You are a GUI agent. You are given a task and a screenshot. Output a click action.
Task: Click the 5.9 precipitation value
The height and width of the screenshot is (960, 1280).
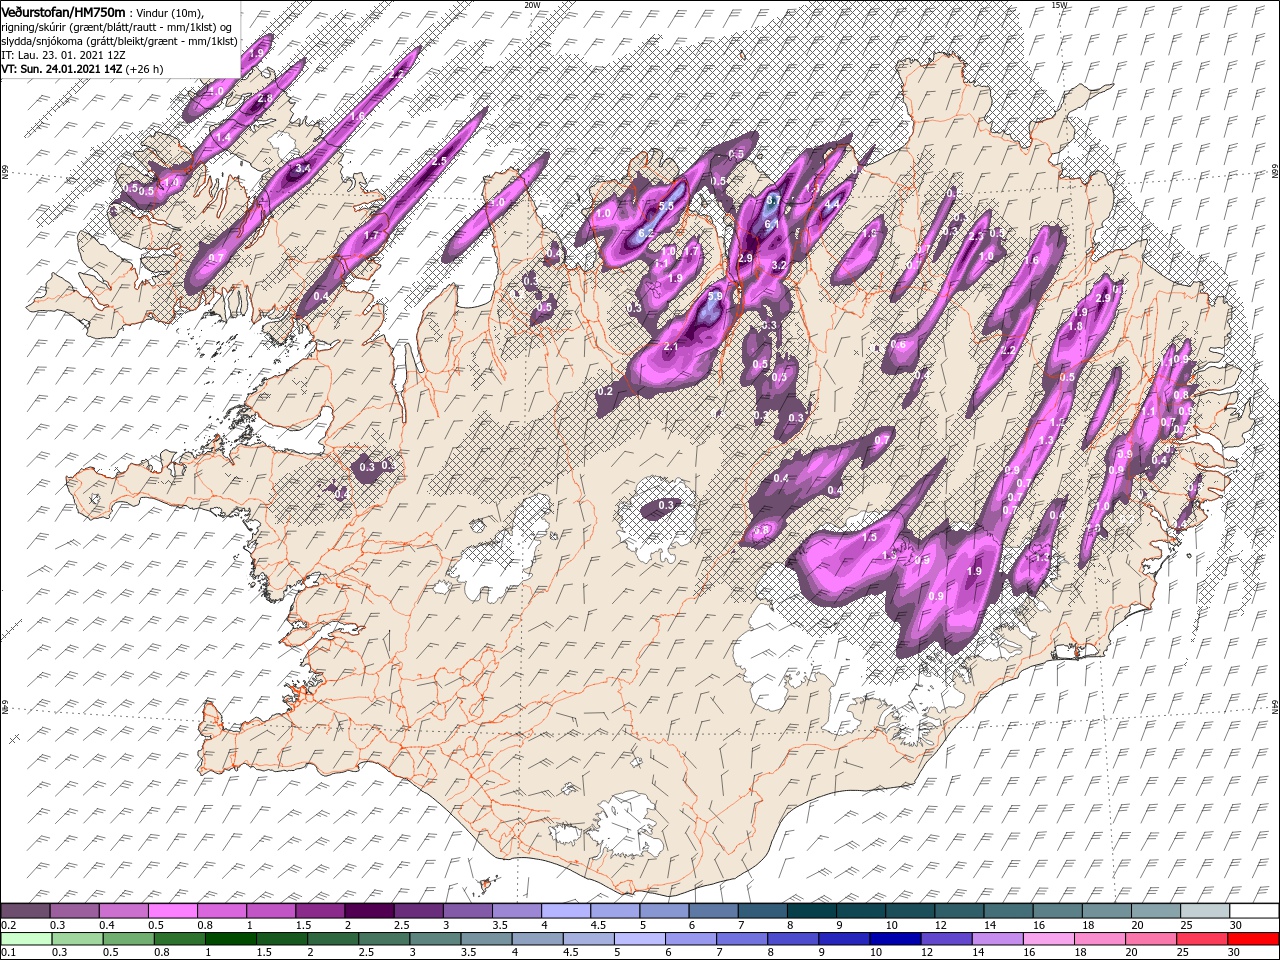click(715, 297)
